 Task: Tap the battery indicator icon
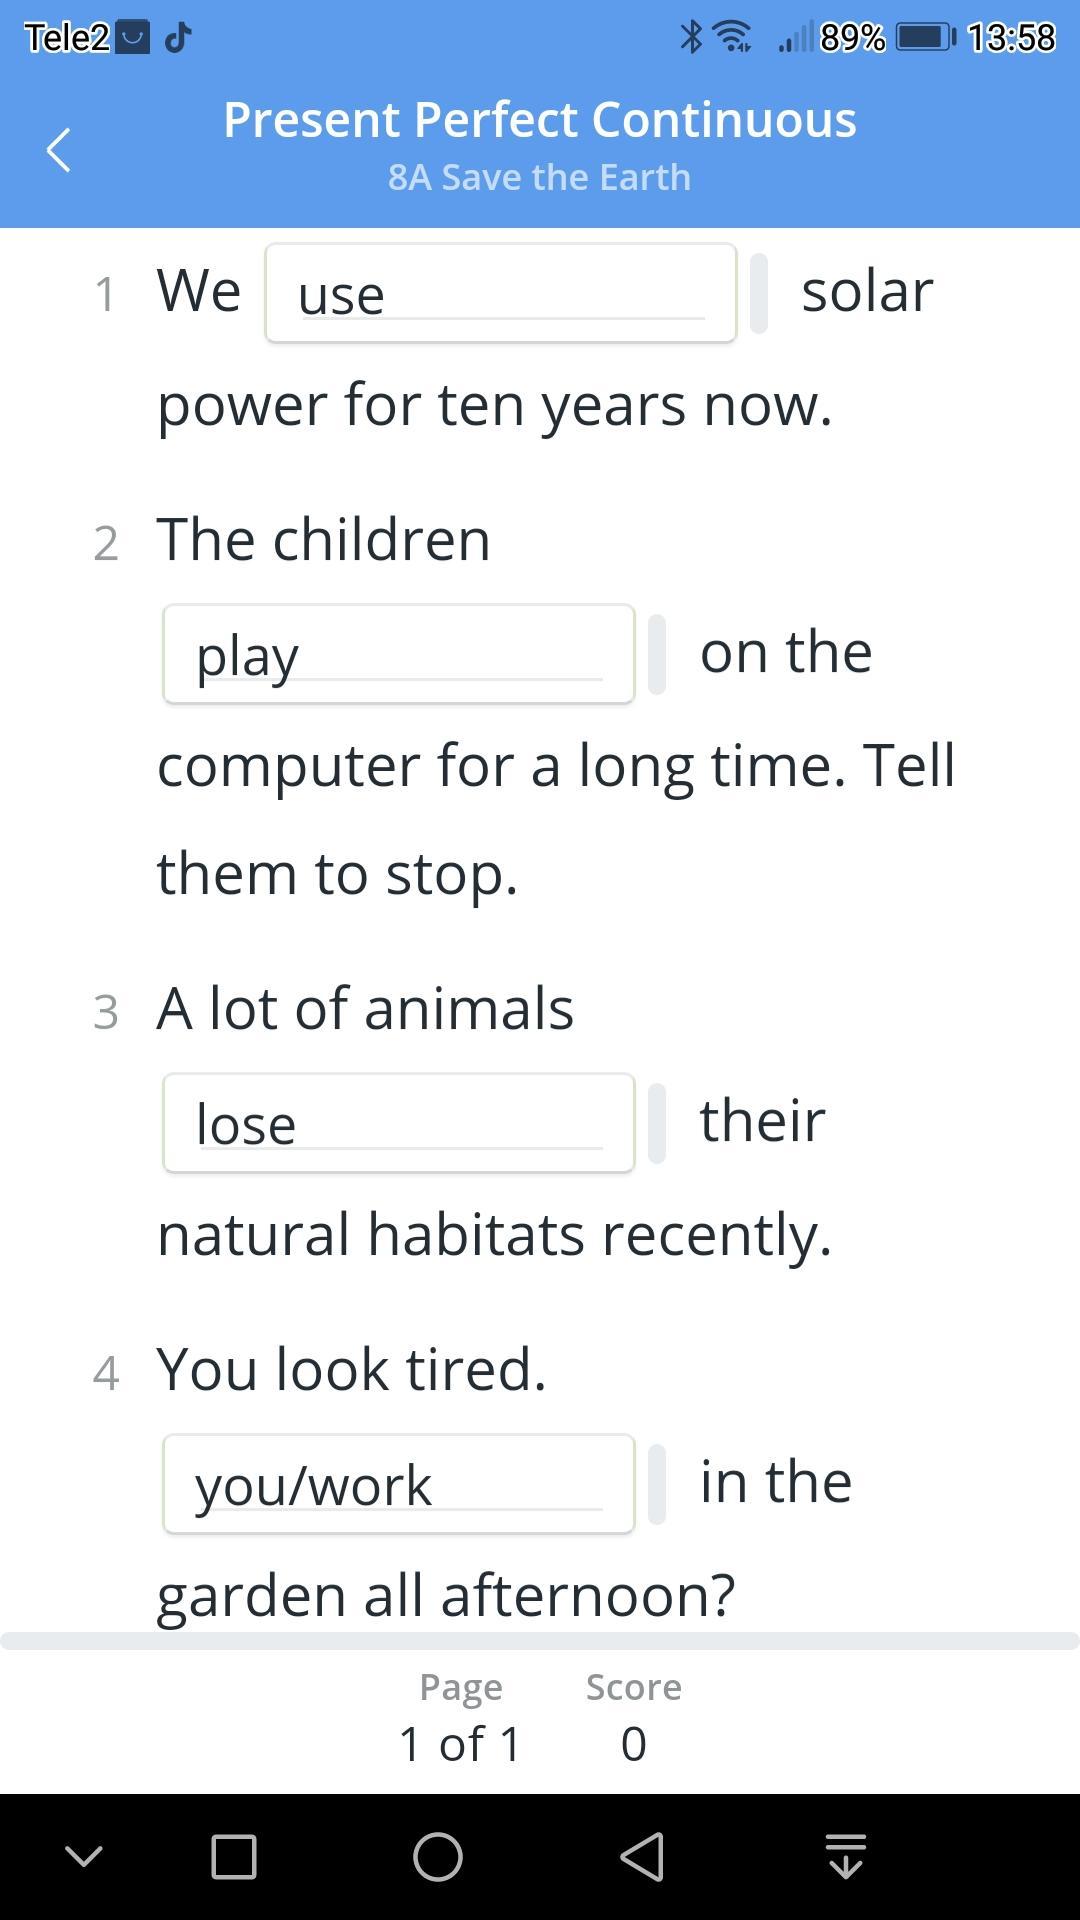click(925, 38)
